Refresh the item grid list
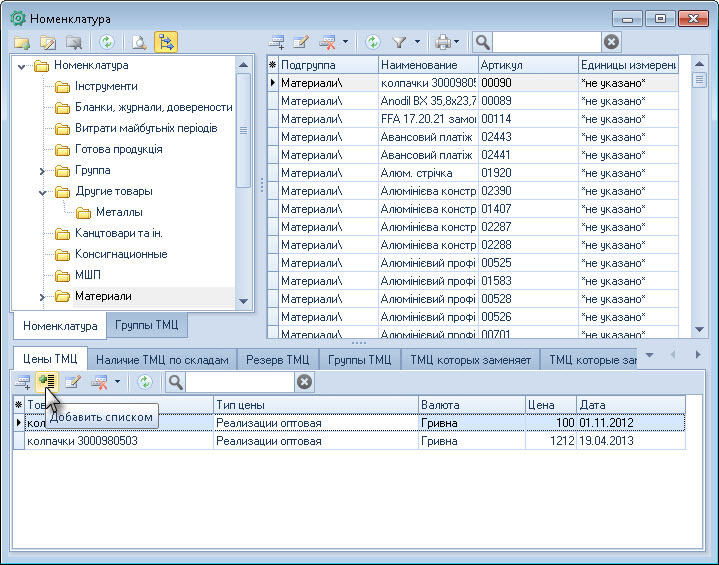Viewport: 719px width, 565px height. pyautogui.click(x=373, y=43)
